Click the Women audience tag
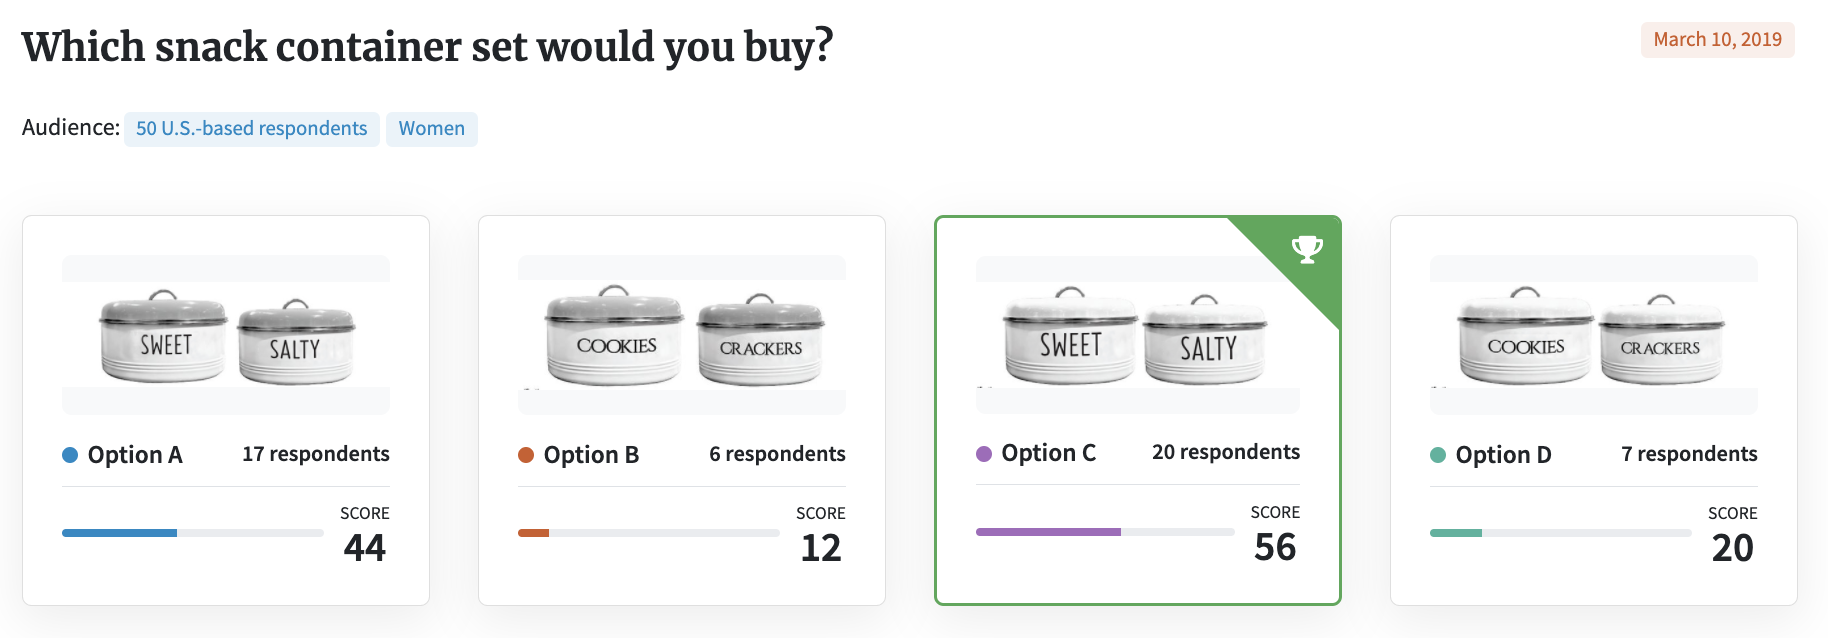Screen dimensions: 1828x638 pos(432,129)
